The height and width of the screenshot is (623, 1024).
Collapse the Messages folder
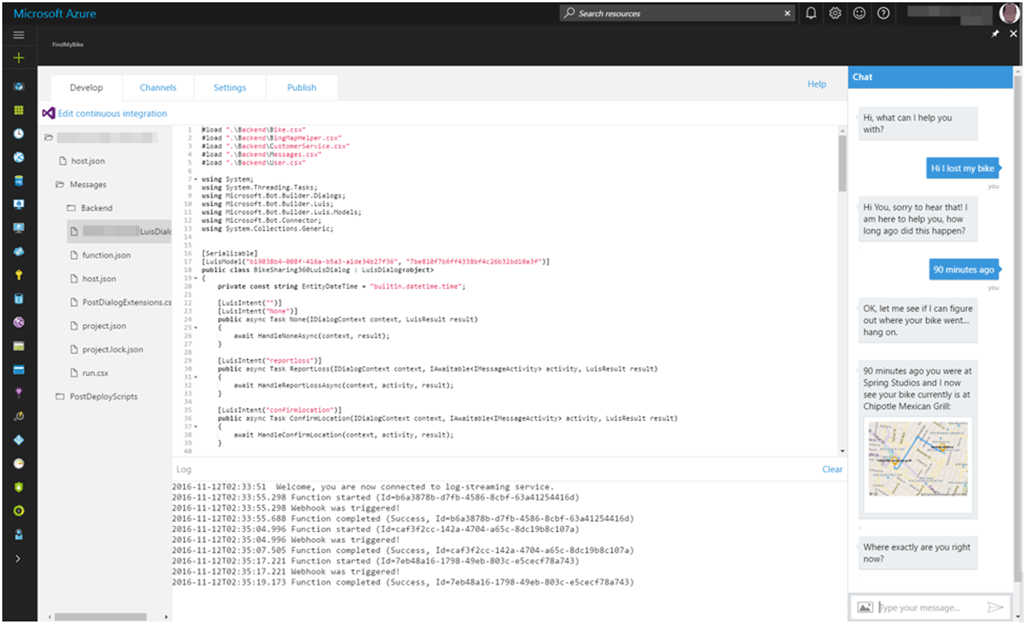click(x=87, y=185)
